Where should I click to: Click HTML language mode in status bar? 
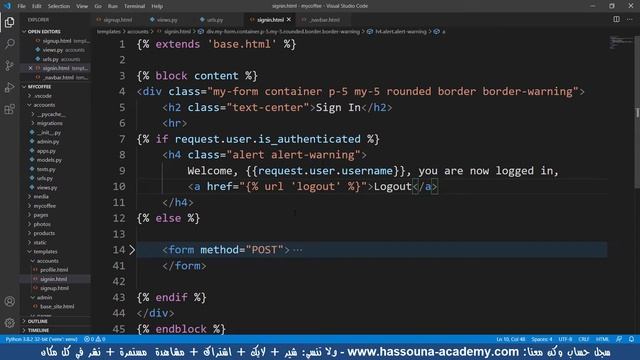pos(602,339)
